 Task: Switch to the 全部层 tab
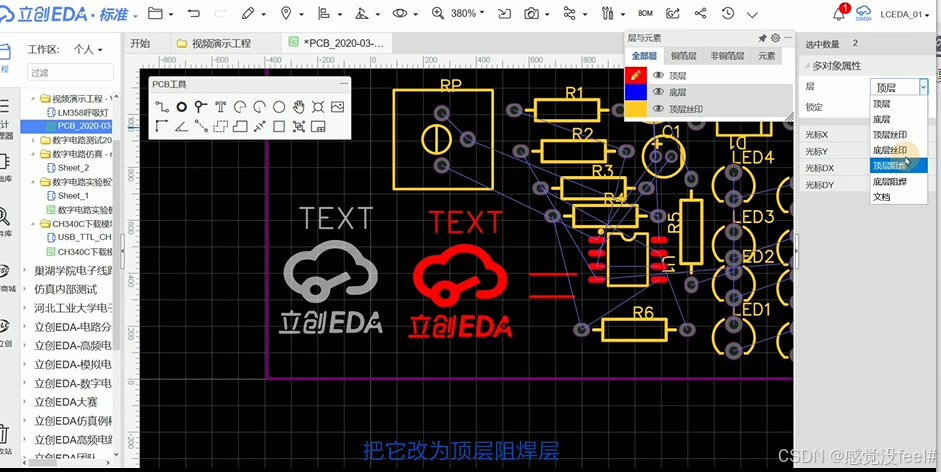[x=644, y=56]
